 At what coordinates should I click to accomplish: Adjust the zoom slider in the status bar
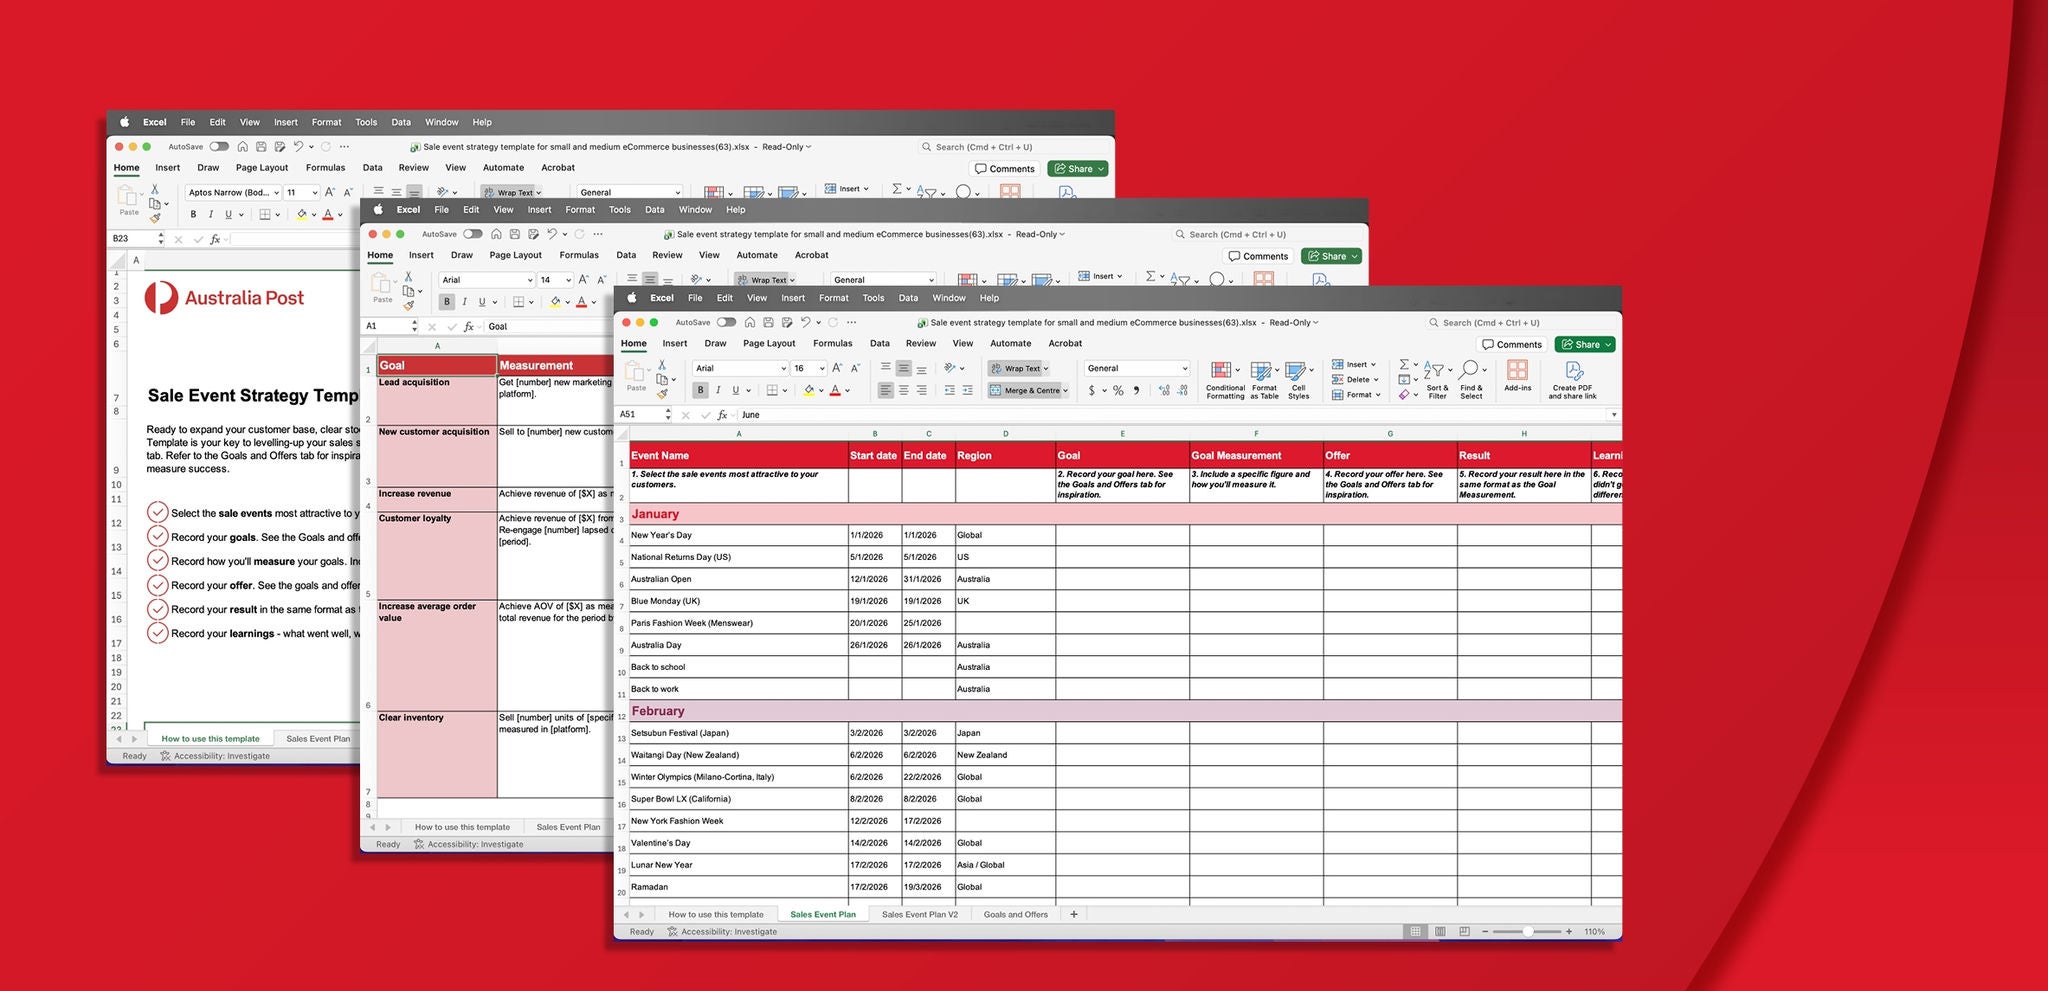tap(1527, 931)
